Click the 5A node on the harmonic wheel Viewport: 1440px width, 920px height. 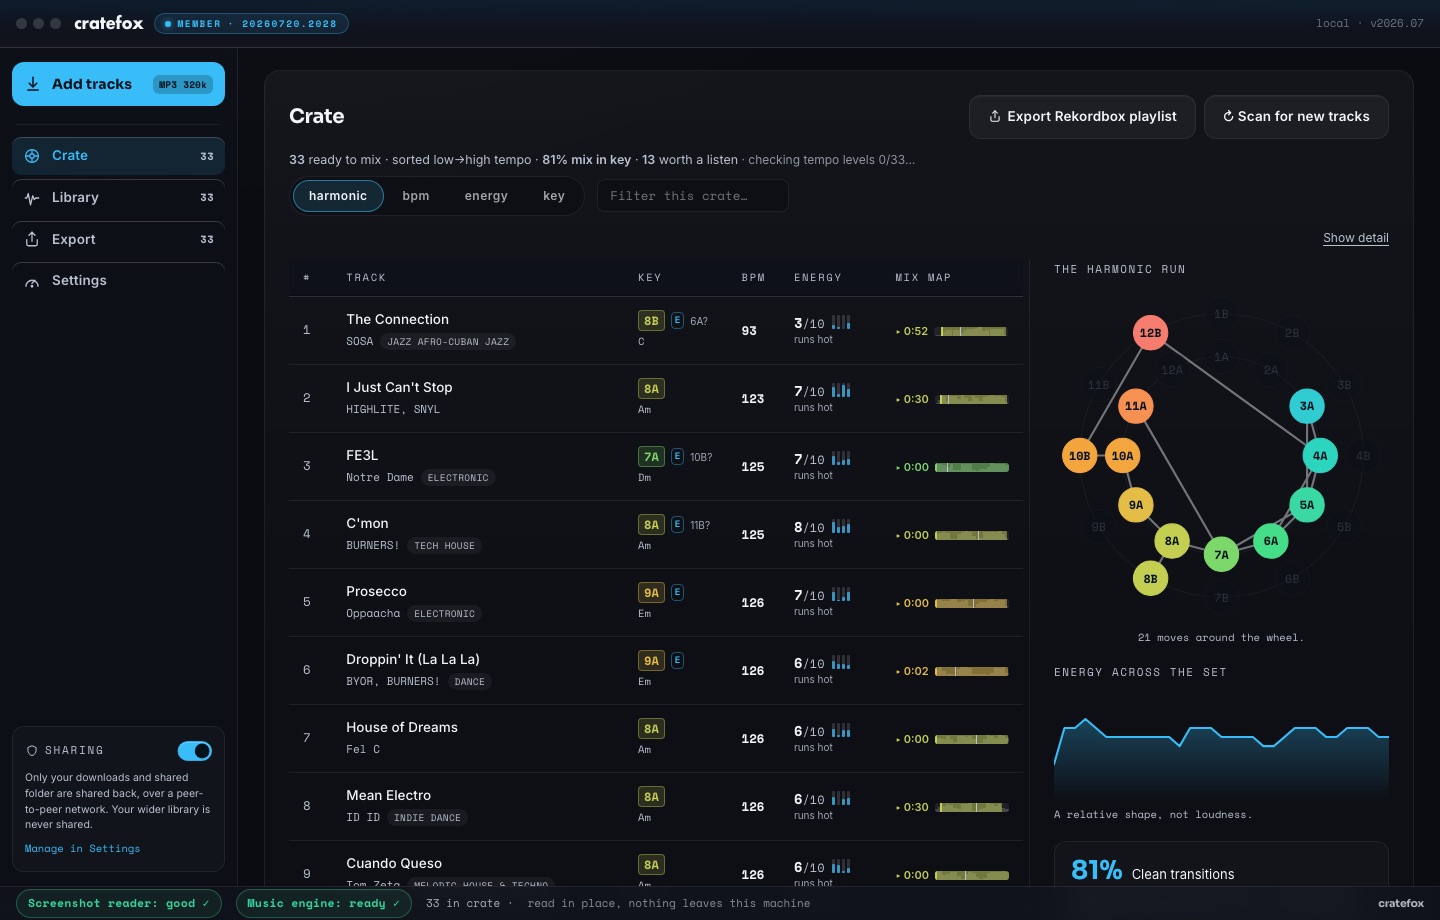1307,505
